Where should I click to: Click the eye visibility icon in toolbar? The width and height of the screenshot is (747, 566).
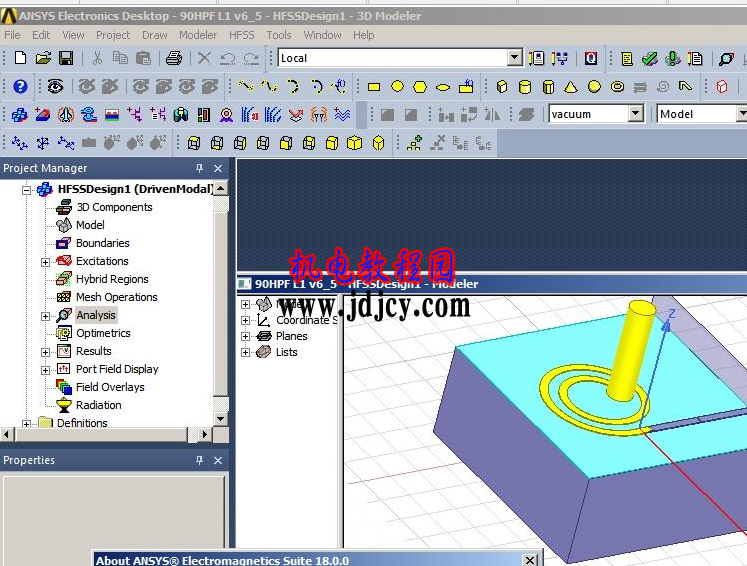pyautogui.click(x=55, y=86)
